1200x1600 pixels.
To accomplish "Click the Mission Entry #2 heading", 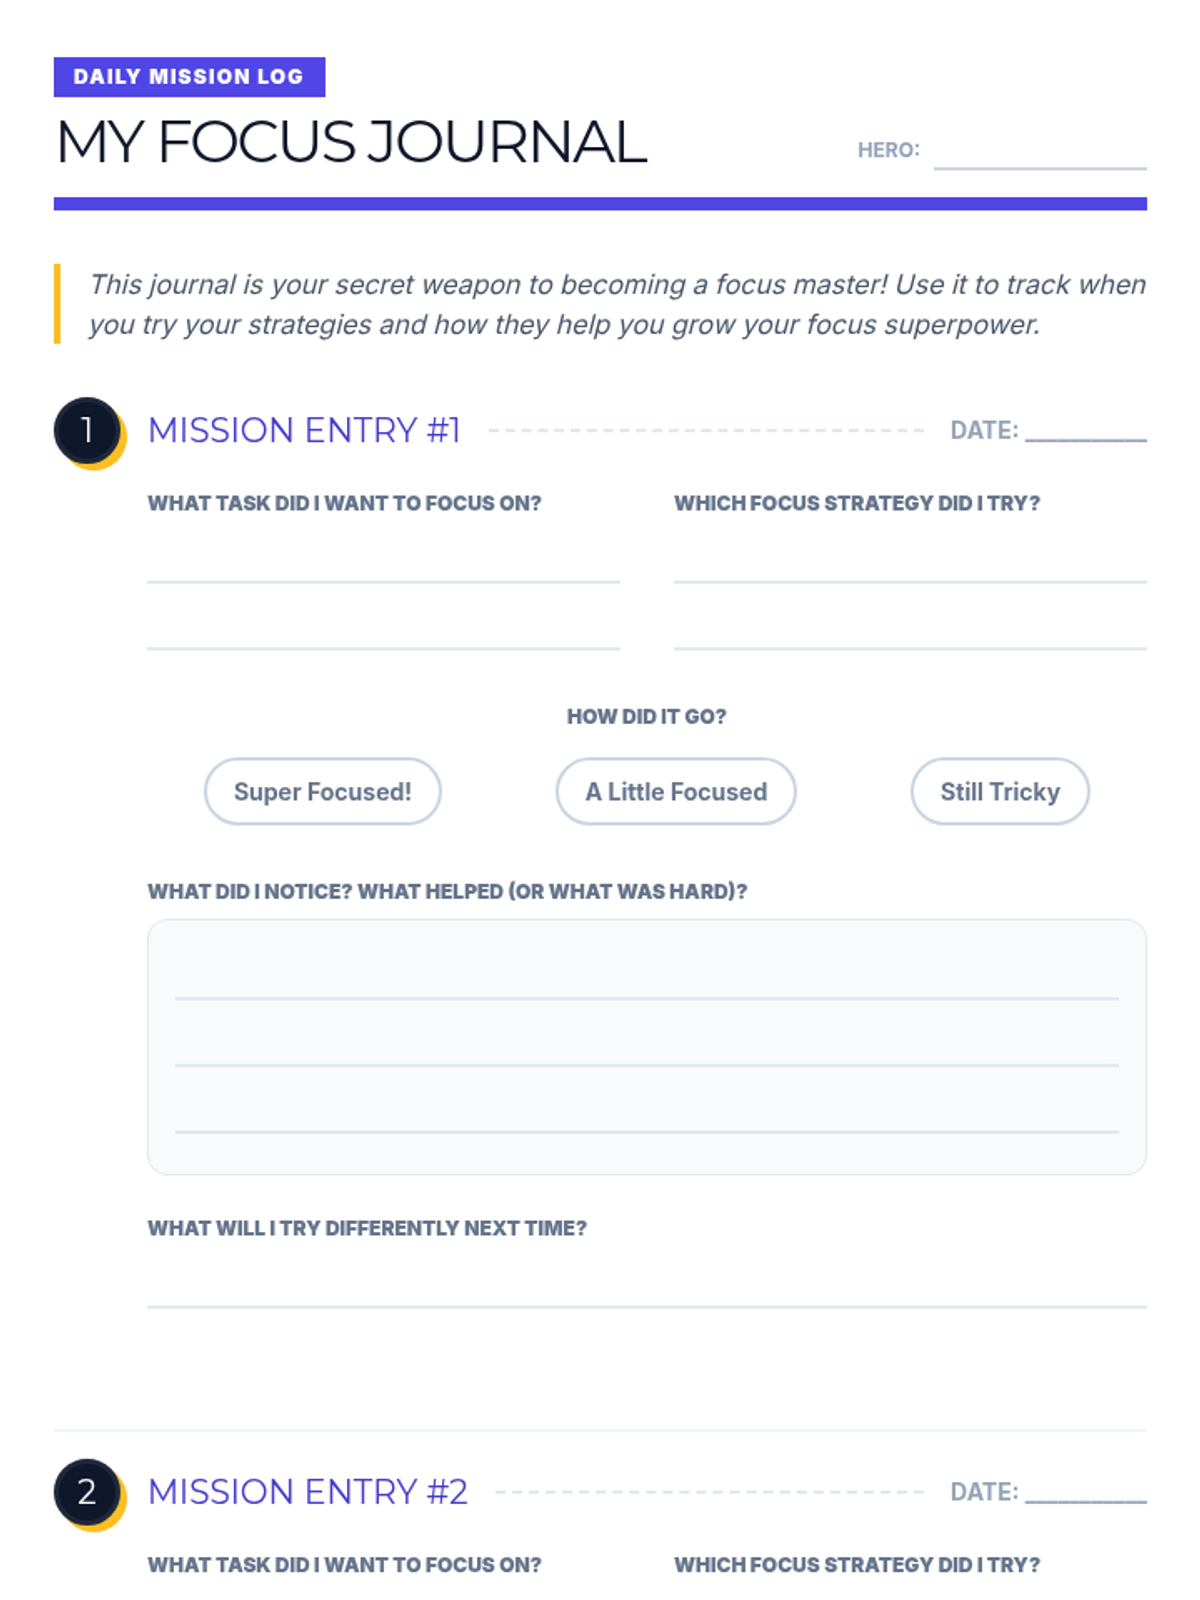I will [308, 1491].
